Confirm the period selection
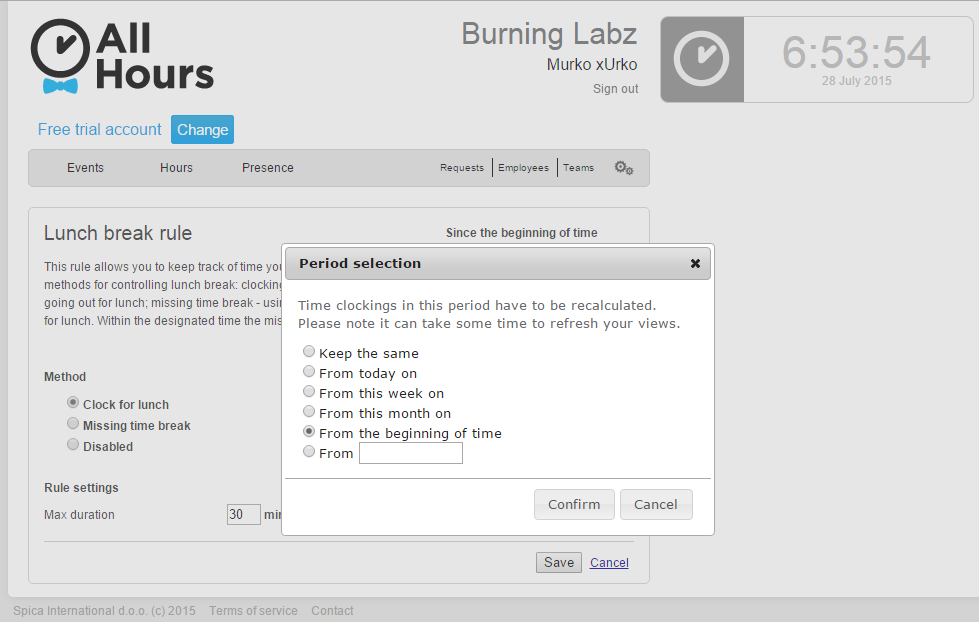This screenshot has width=979, height=622. pyautogui.click(x=574, y=504)
